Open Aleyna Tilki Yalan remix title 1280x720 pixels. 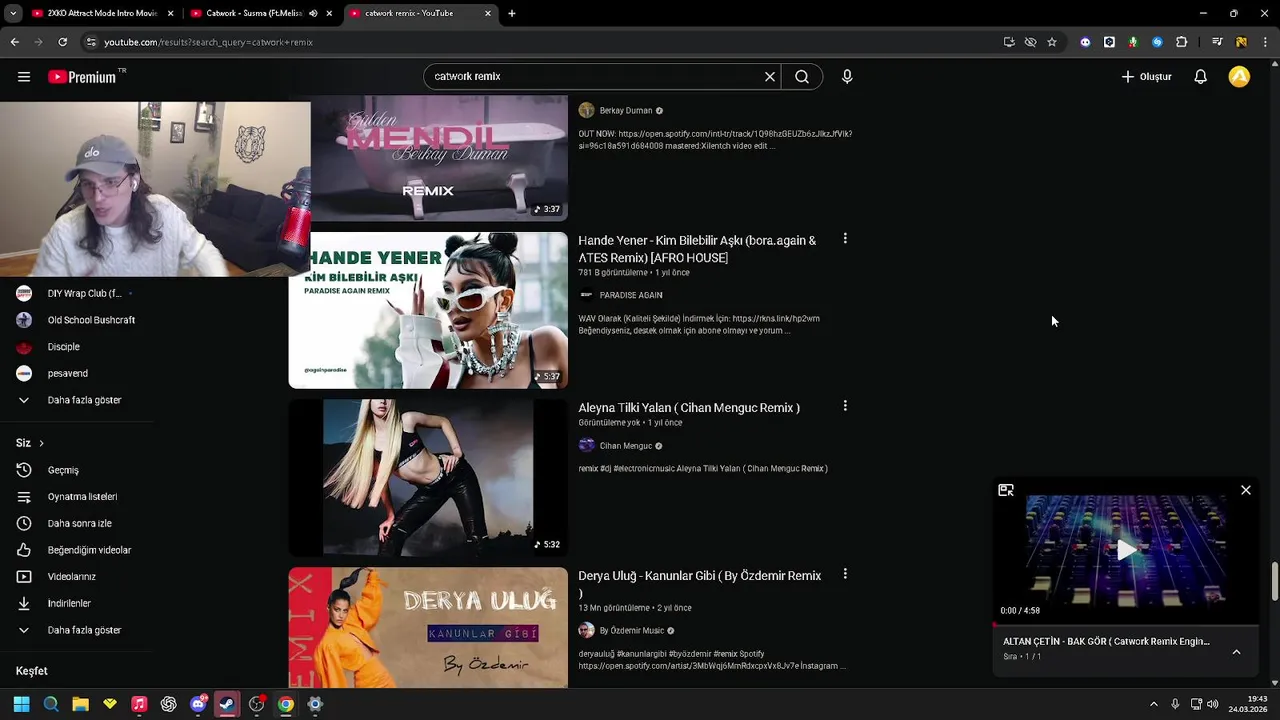[689, 408]
